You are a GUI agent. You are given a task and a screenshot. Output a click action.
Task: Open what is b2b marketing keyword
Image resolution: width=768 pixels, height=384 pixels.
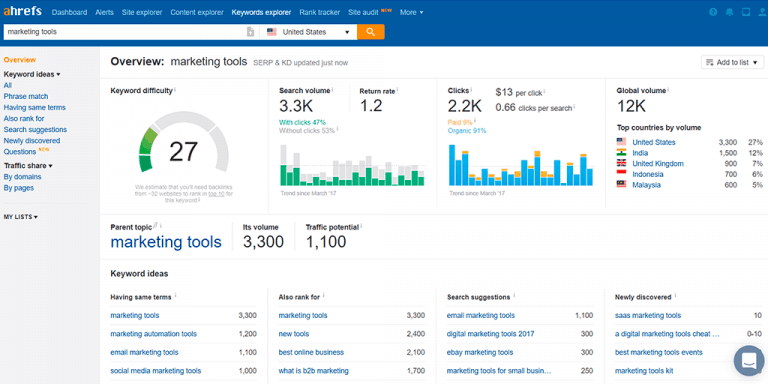(313, 371)
